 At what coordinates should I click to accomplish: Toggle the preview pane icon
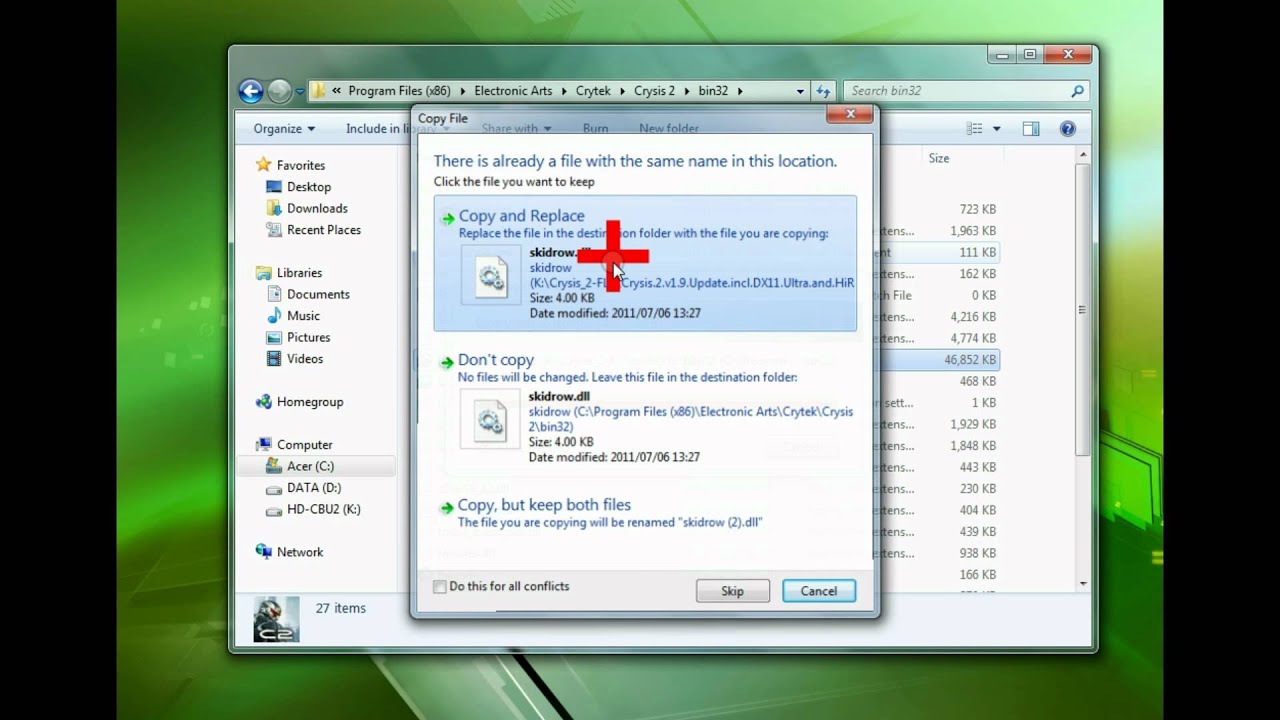(1031, 128)
